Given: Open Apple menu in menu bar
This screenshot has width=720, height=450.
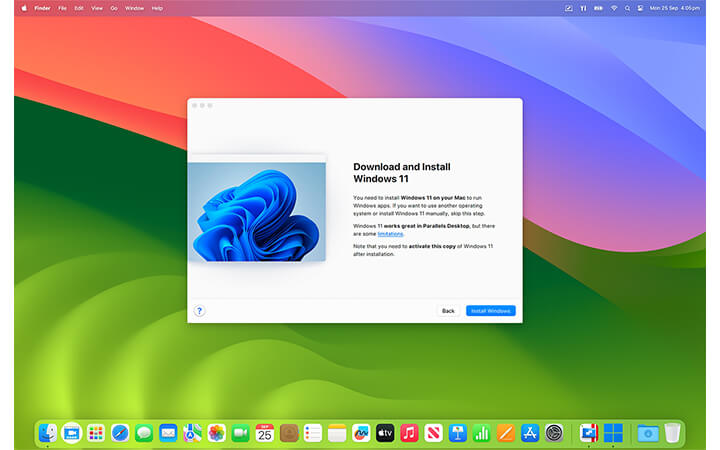Looking at the screenshot, I should [x=24, y=8].
